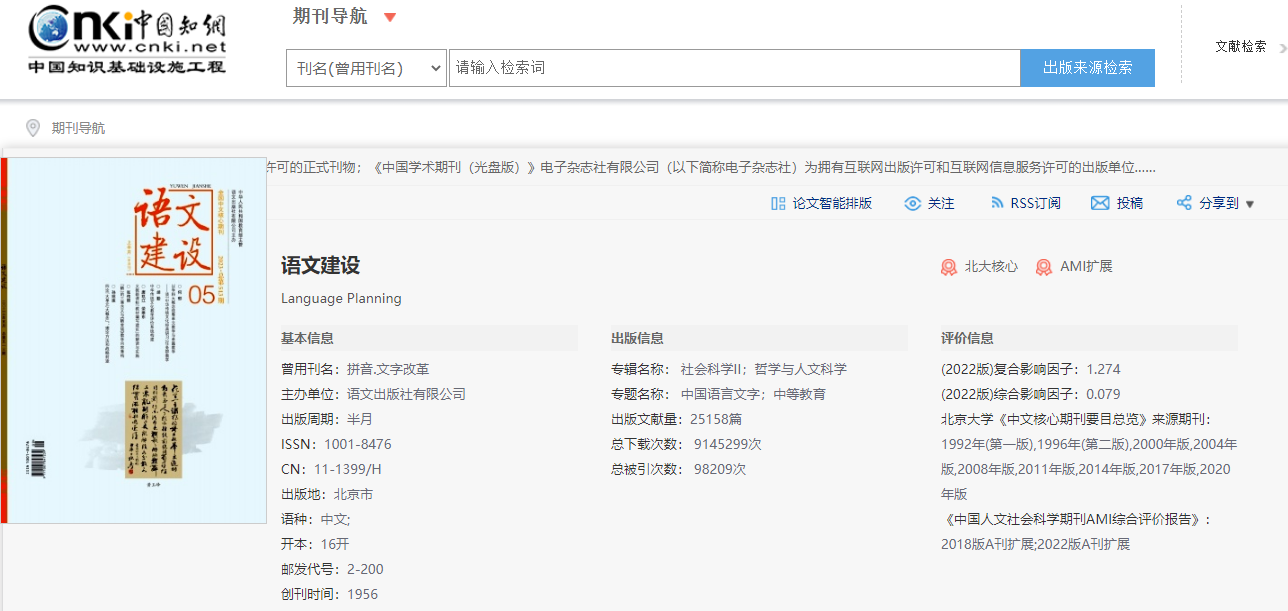Screen dimensions: 1288x611
Task: Click the 关注 eye icon
Action: (x=912, y=203)
